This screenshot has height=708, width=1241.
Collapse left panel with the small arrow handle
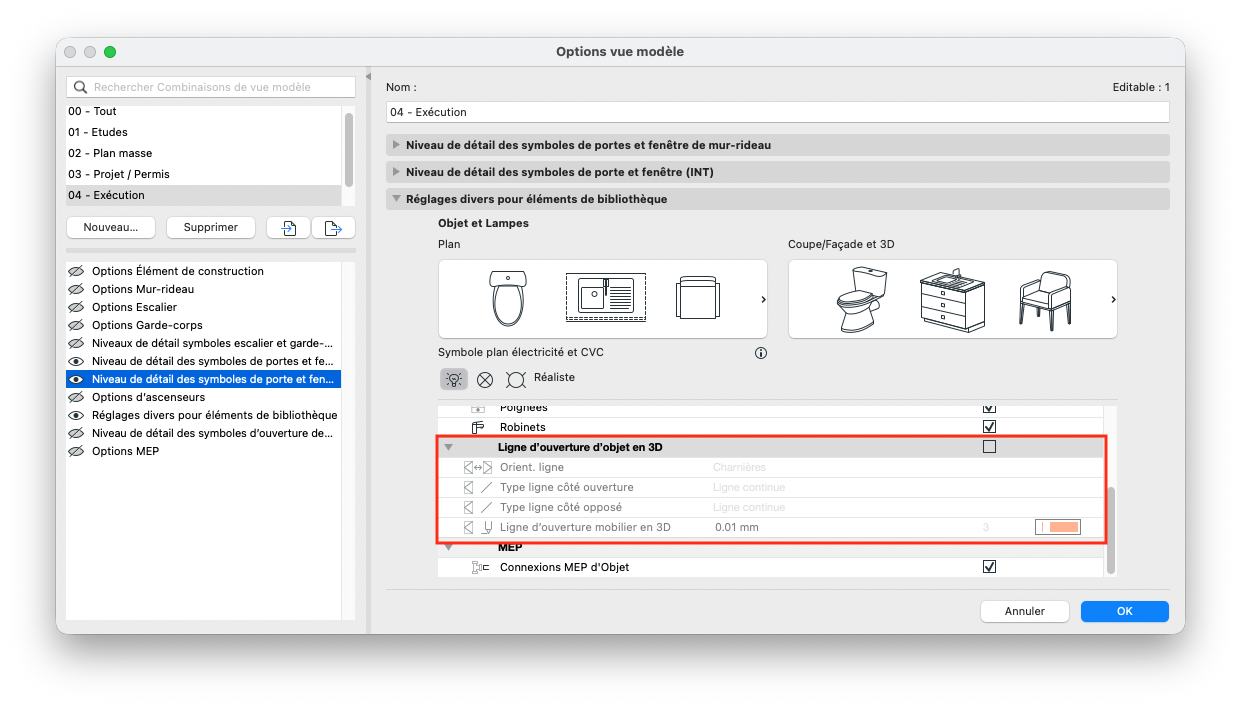click(368, 77)
